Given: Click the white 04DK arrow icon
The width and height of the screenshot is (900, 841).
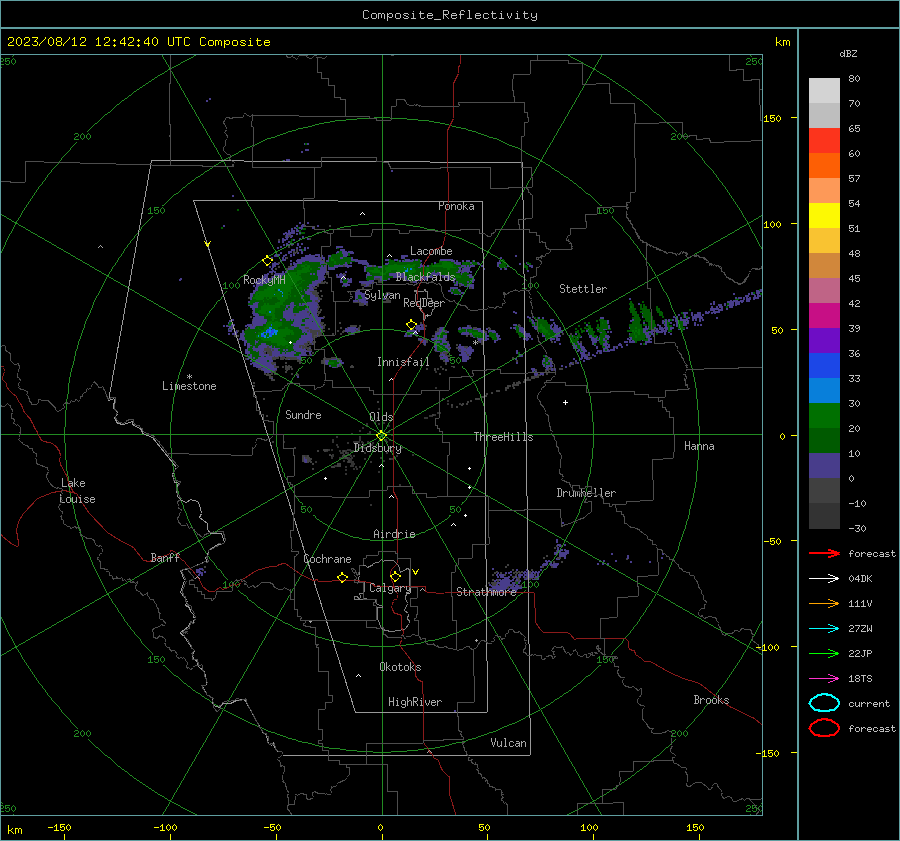Looking at the screenshot, I should (x=824, y=579).
